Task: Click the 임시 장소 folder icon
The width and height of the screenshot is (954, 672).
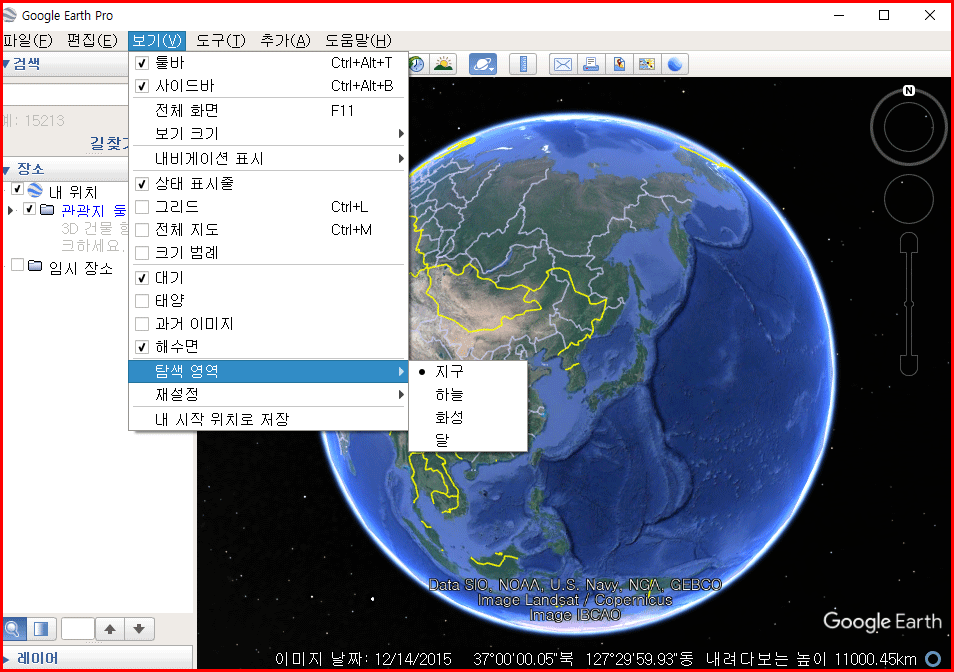Action: [35, 266]
